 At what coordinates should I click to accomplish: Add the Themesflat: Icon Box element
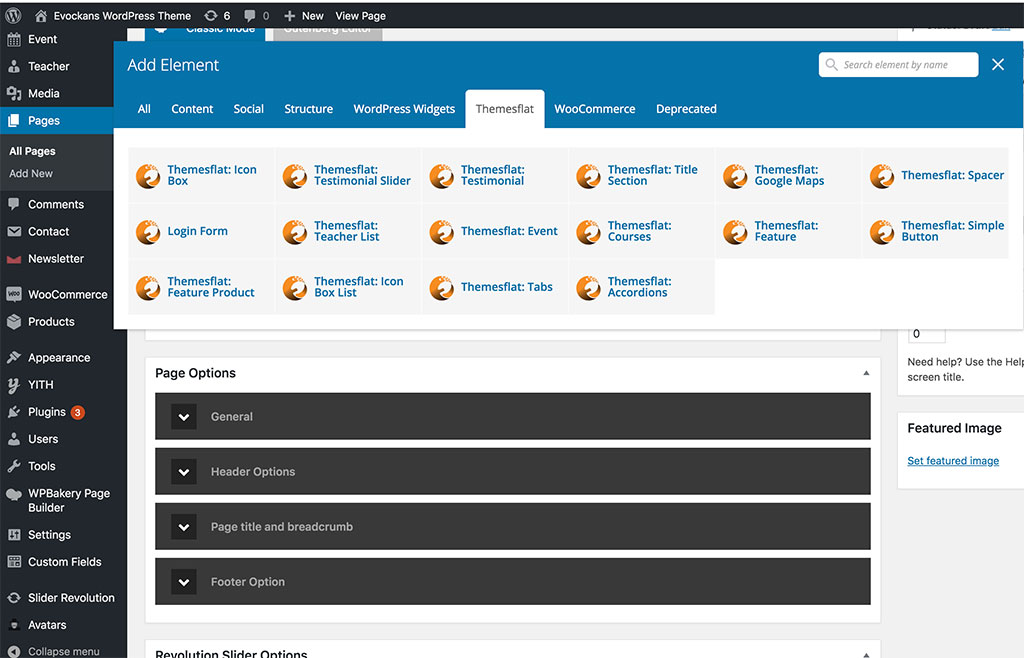tap(201, 176)
